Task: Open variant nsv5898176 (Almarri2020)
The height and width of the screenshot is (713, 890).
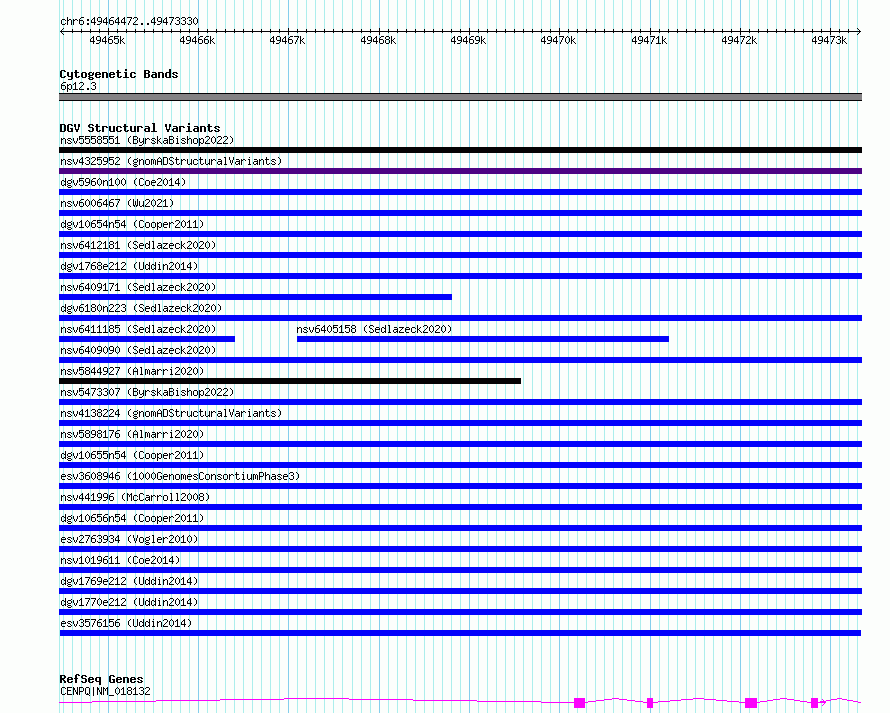Action: 132,434
